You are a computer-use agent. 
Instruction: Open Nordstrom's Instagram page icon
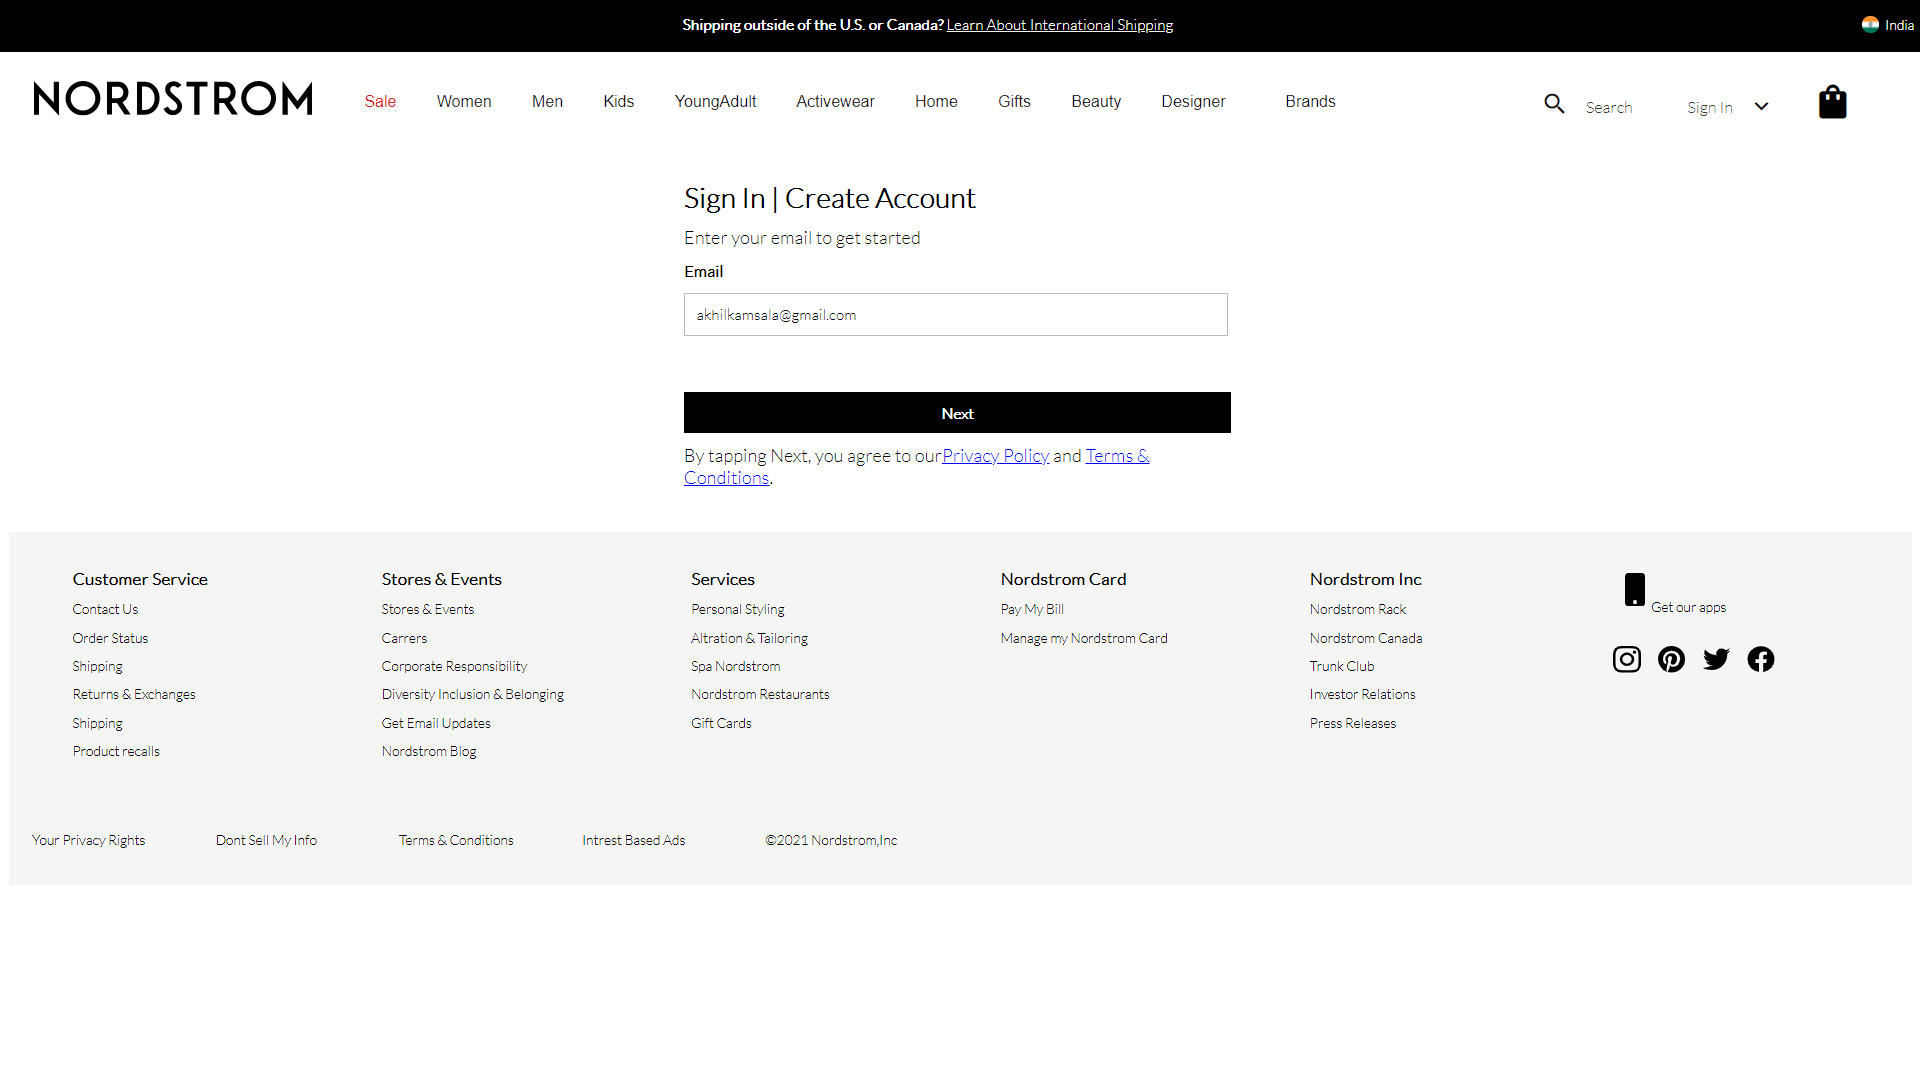[1627, 659]
